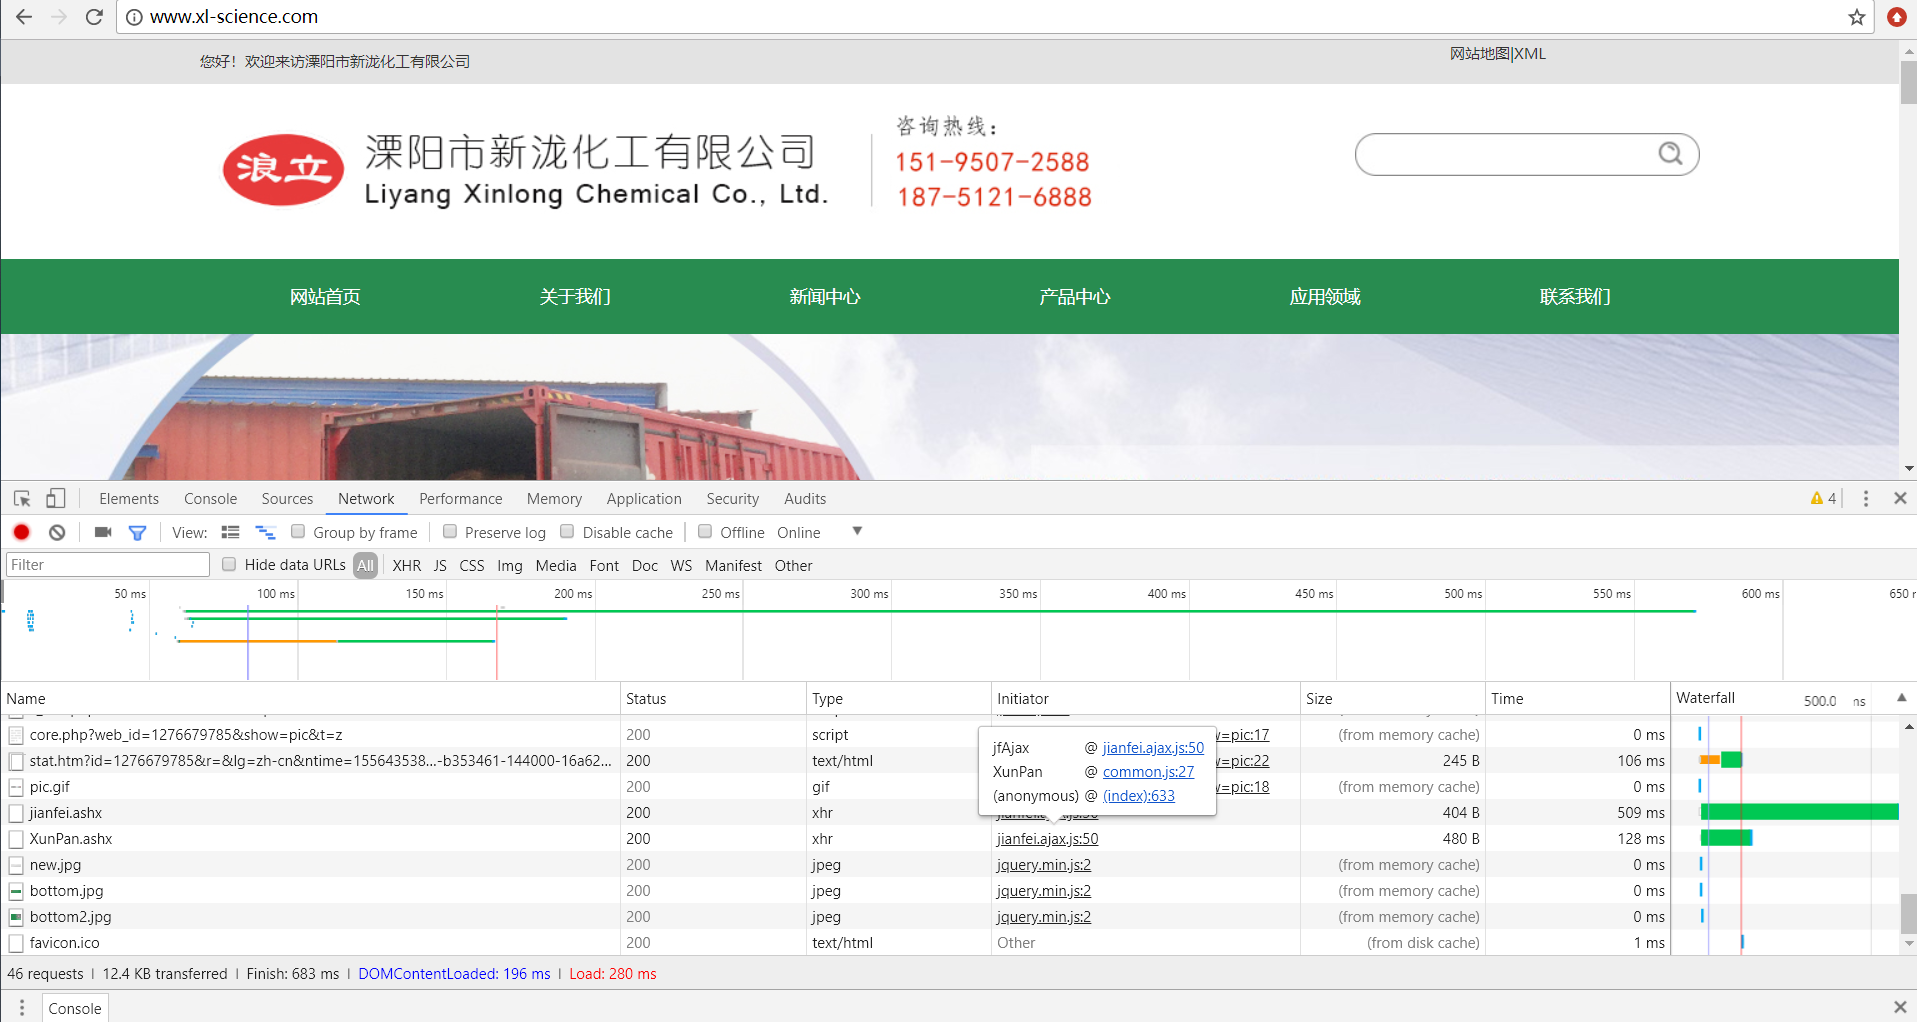Click the XunPan.ashx waterfall bar
This screenshot has height=1022, width=1917.
[x=1726, y=838]
